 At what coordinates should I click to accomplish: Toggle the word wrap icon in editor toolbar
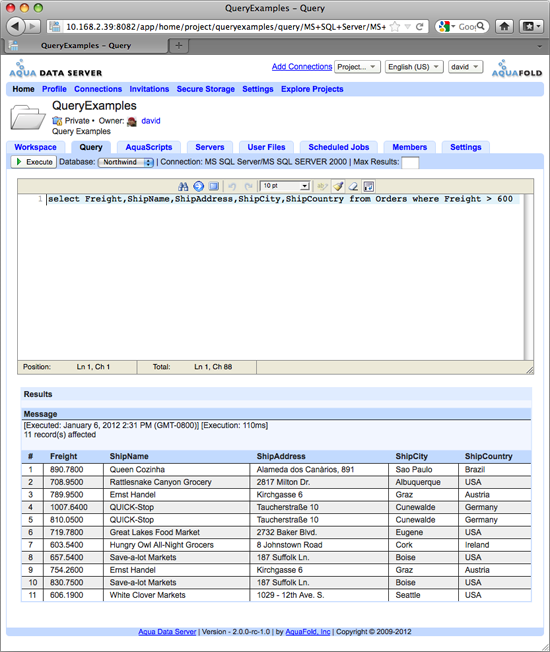tap(368, 186)
